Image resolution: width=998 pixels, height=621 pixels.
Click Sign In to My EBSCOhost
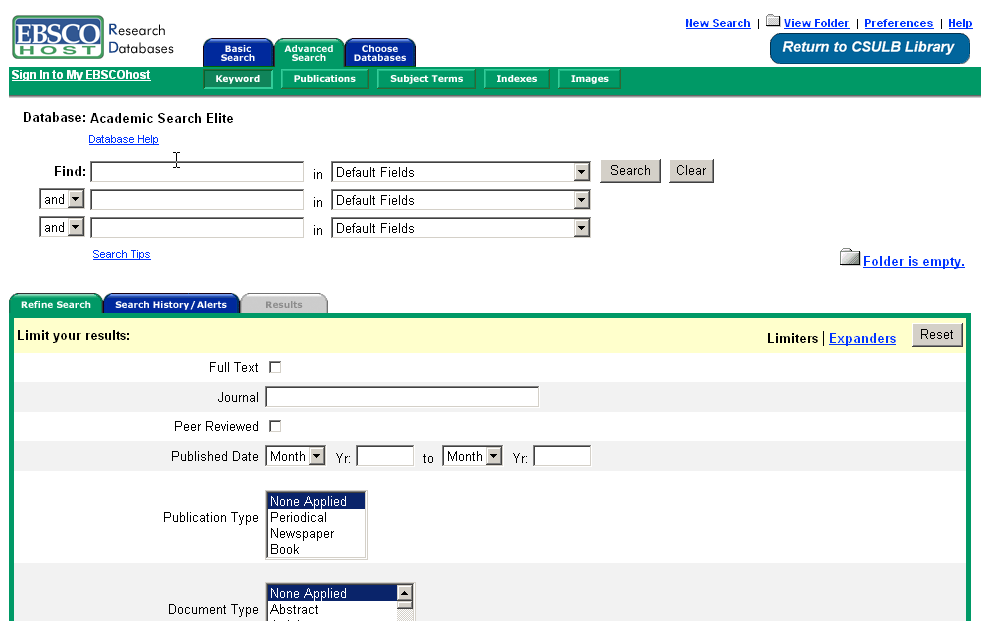click(x=81, y=75)
